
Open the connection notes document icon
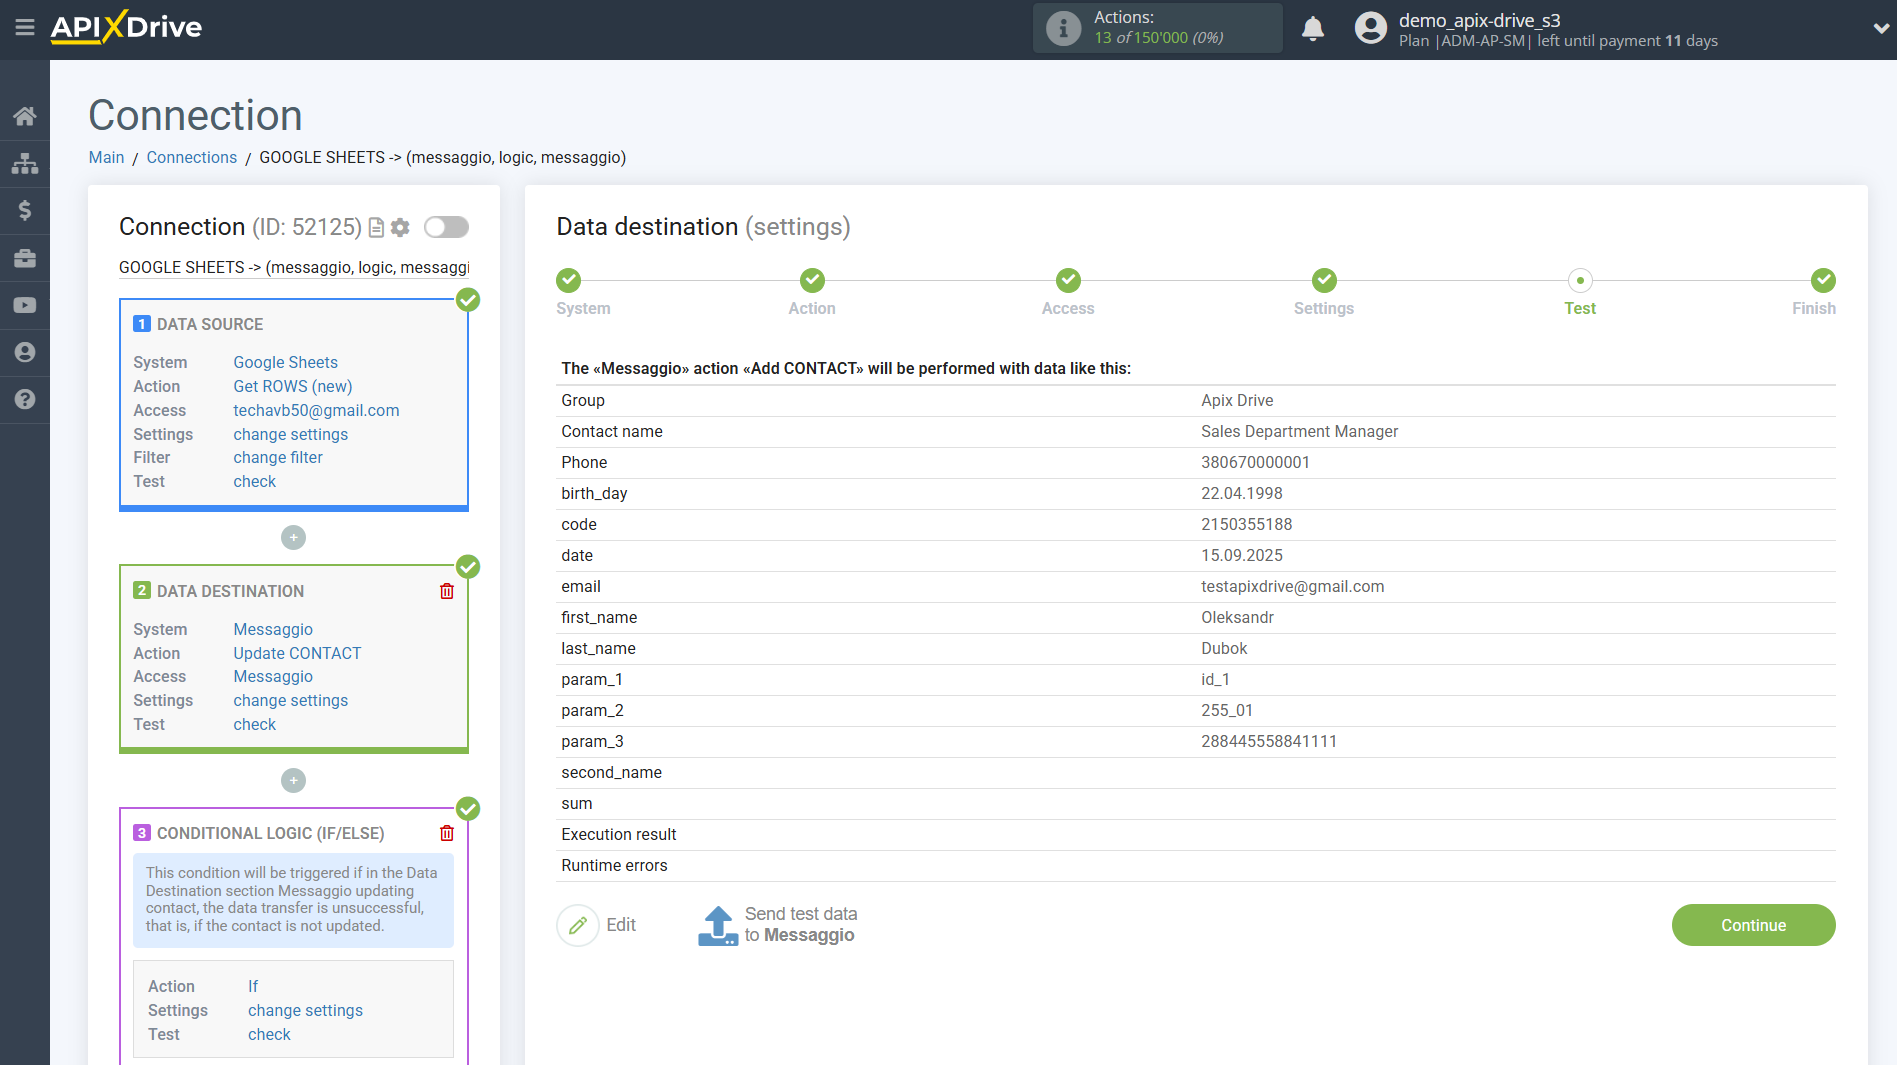coord(376,228)
